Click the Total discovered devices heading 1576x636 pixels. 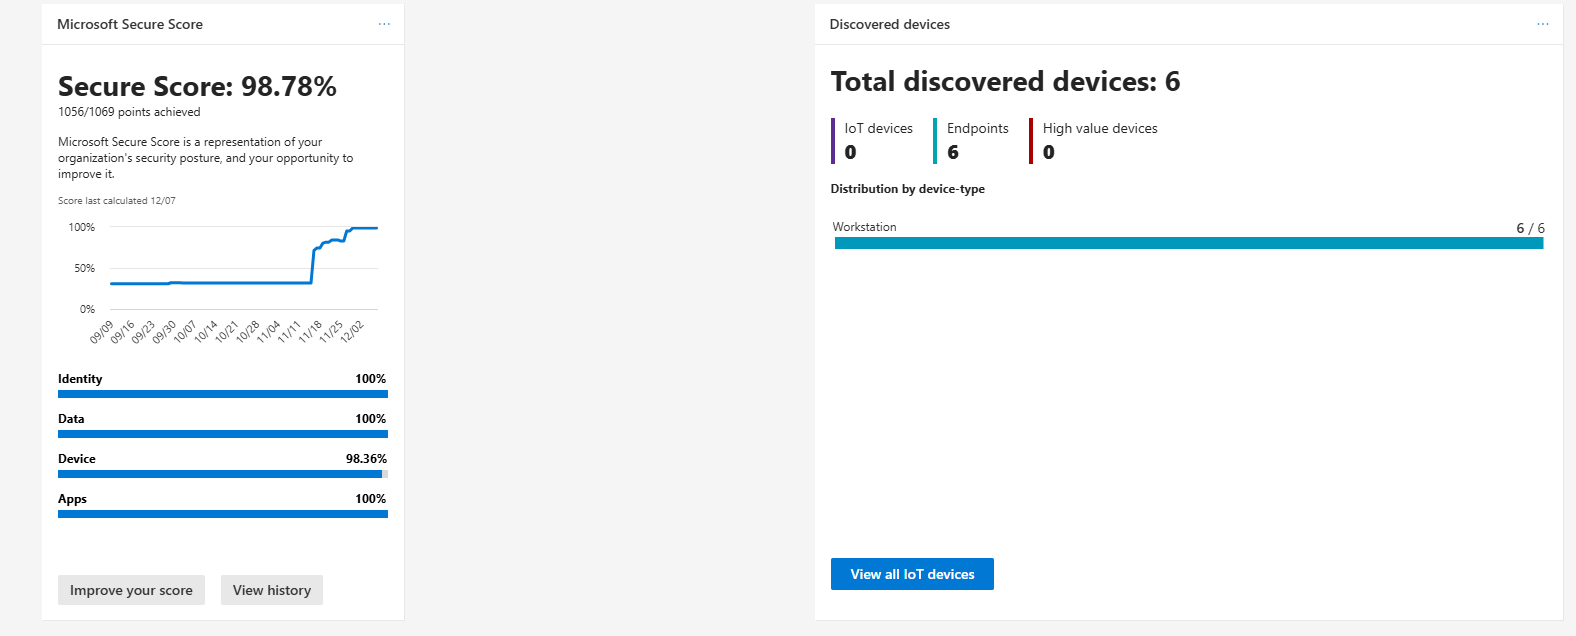point(1005,82)
